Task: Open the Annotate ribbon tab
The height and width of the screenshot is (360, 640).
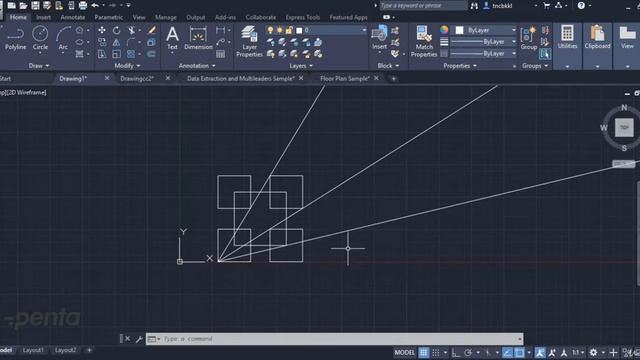Action: 73,17
